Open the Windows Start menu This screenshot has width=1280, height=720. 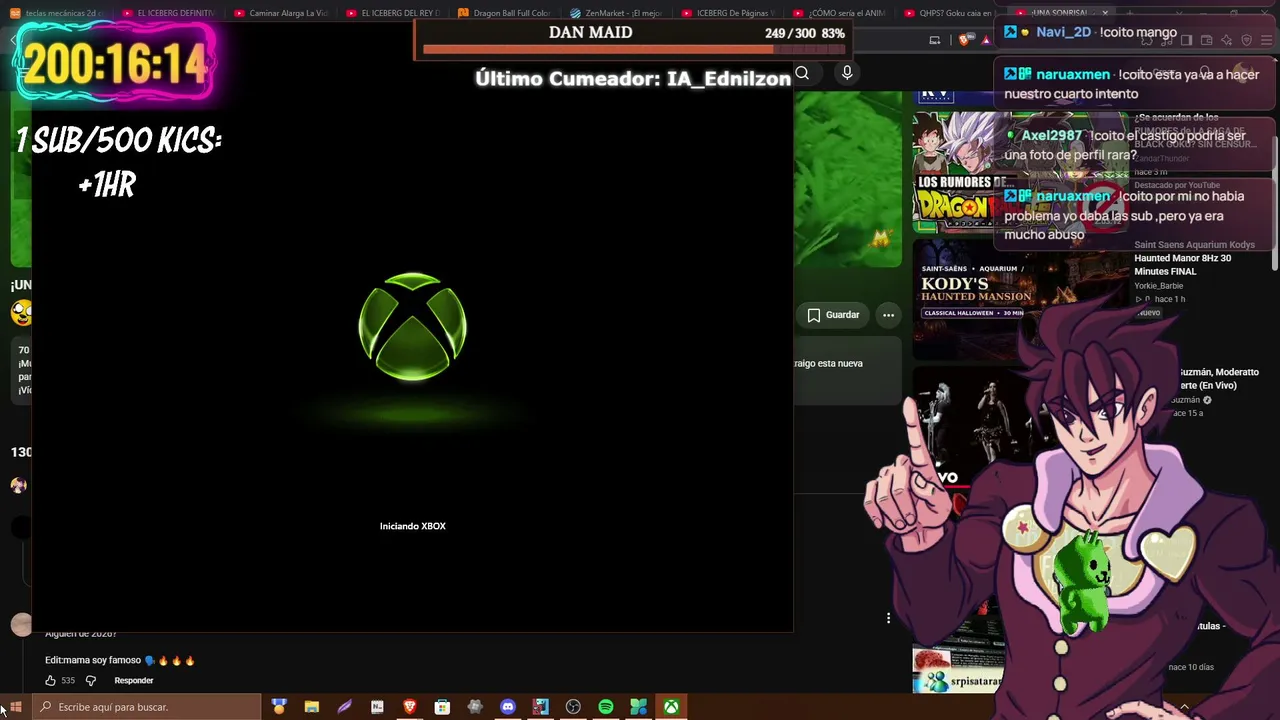(15, 707)
